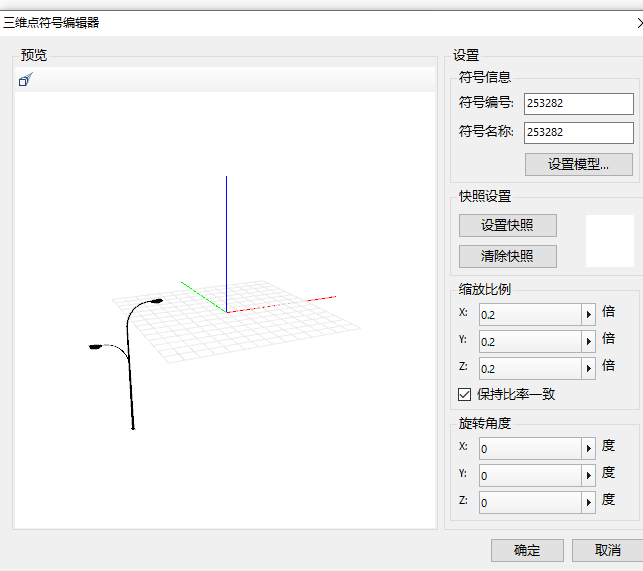Click the snapshot preview thumbnail
643x571 pixels.
(610, 241)
